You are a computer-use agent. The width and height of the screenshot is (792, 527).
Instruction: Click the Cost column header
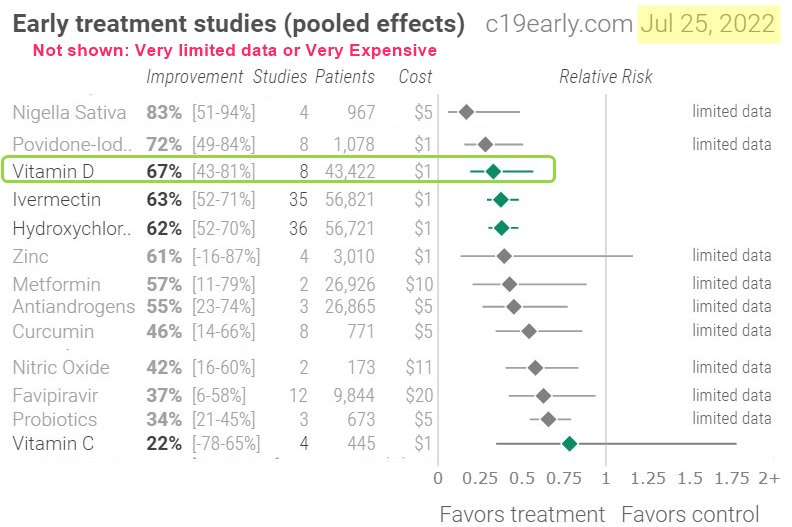click(415, 77)
